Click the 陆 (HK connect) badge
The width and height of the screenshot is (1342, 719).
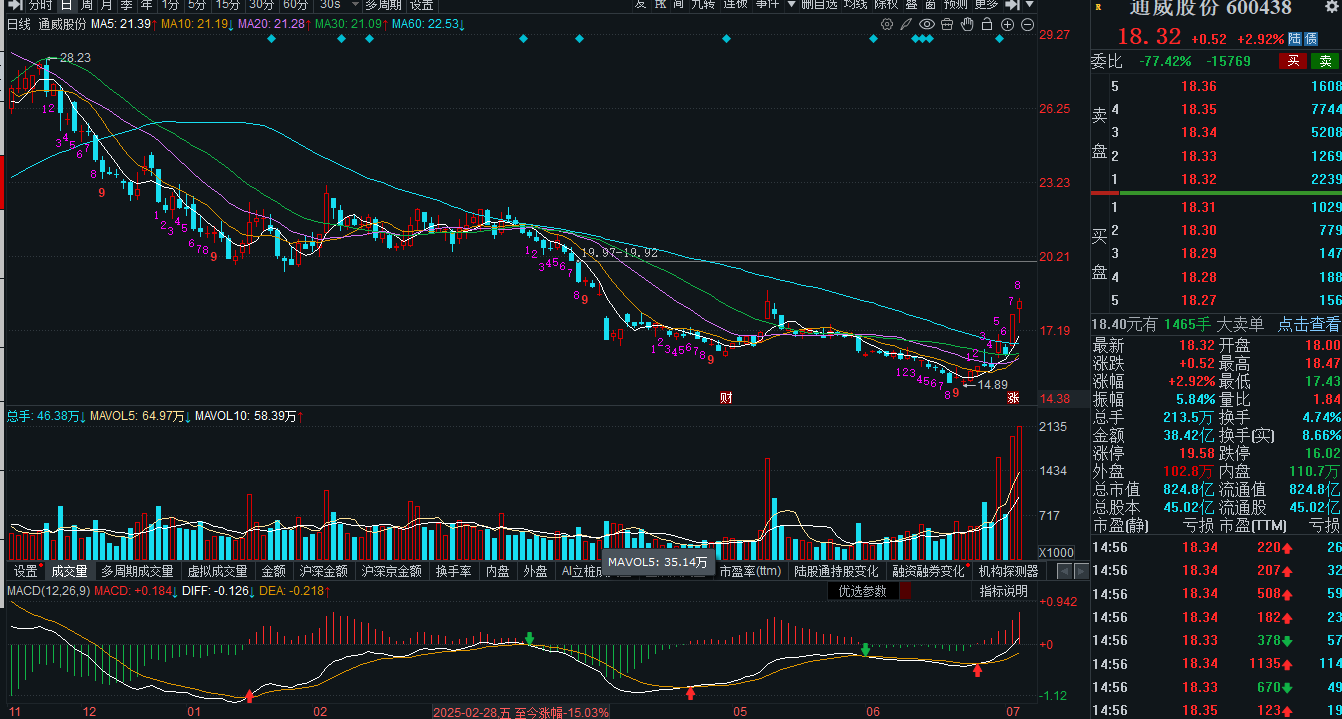click(1294, 38)
